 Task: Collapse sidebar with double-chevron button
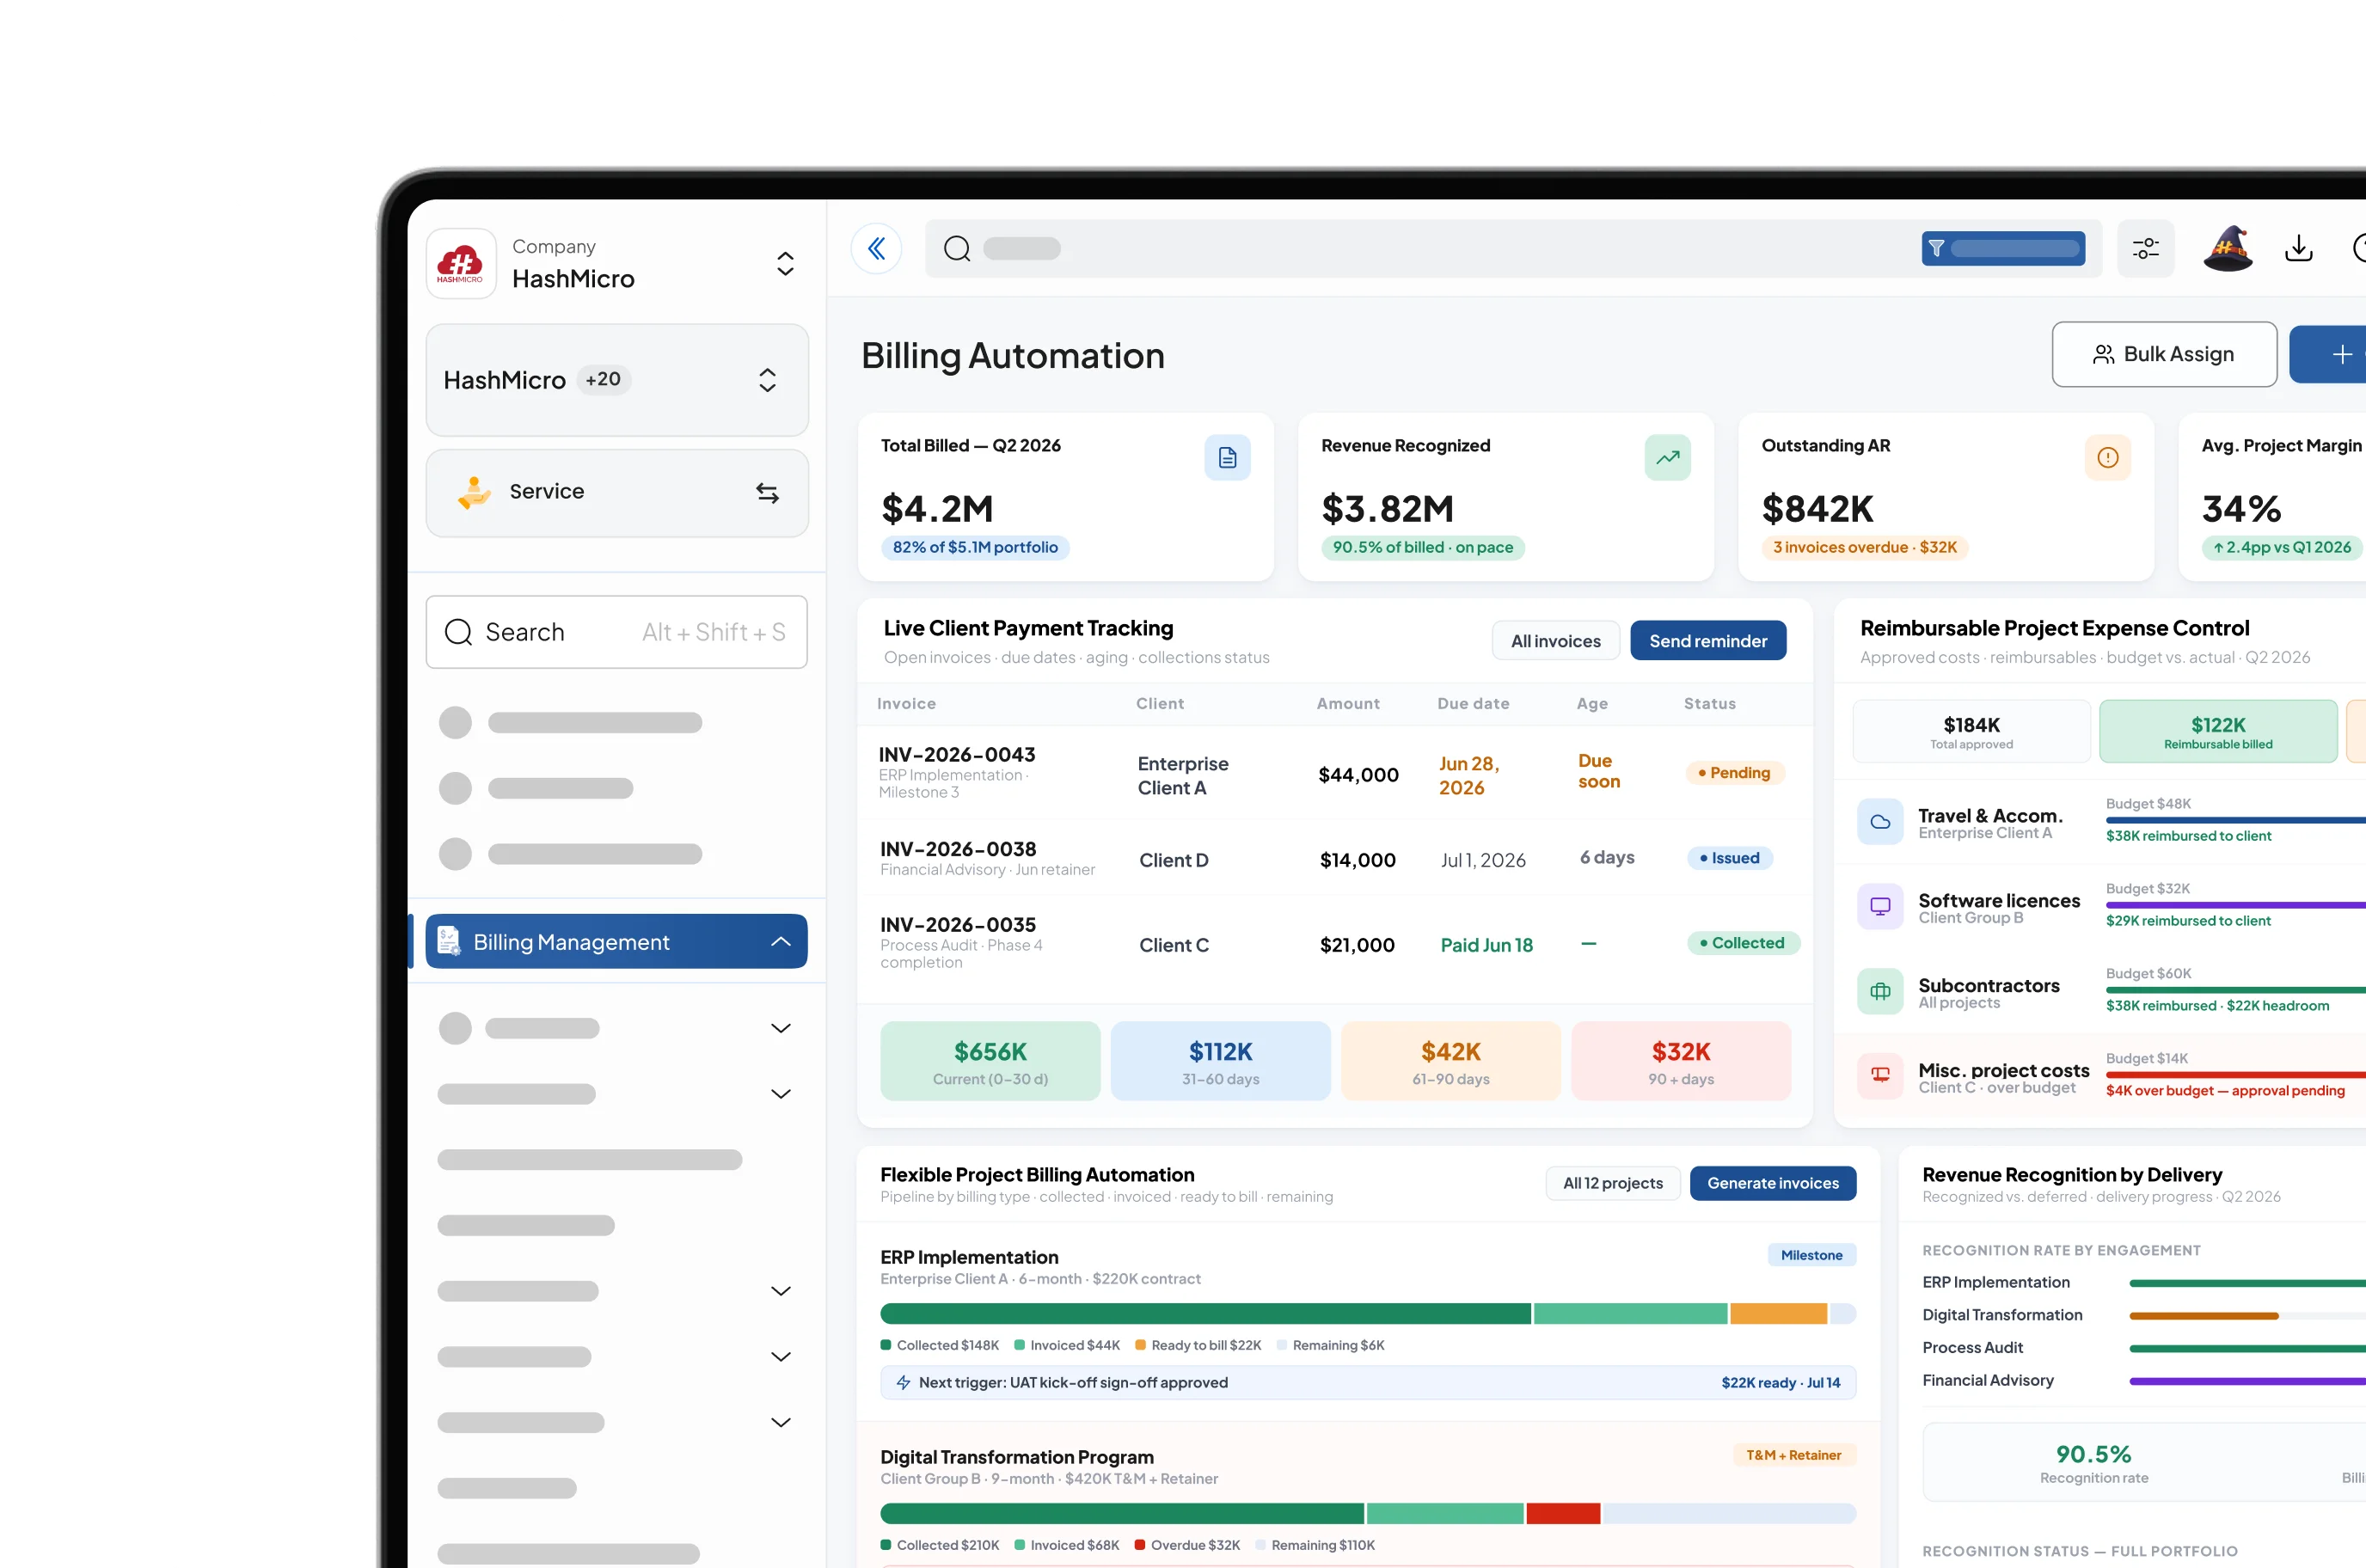(876, 248)
